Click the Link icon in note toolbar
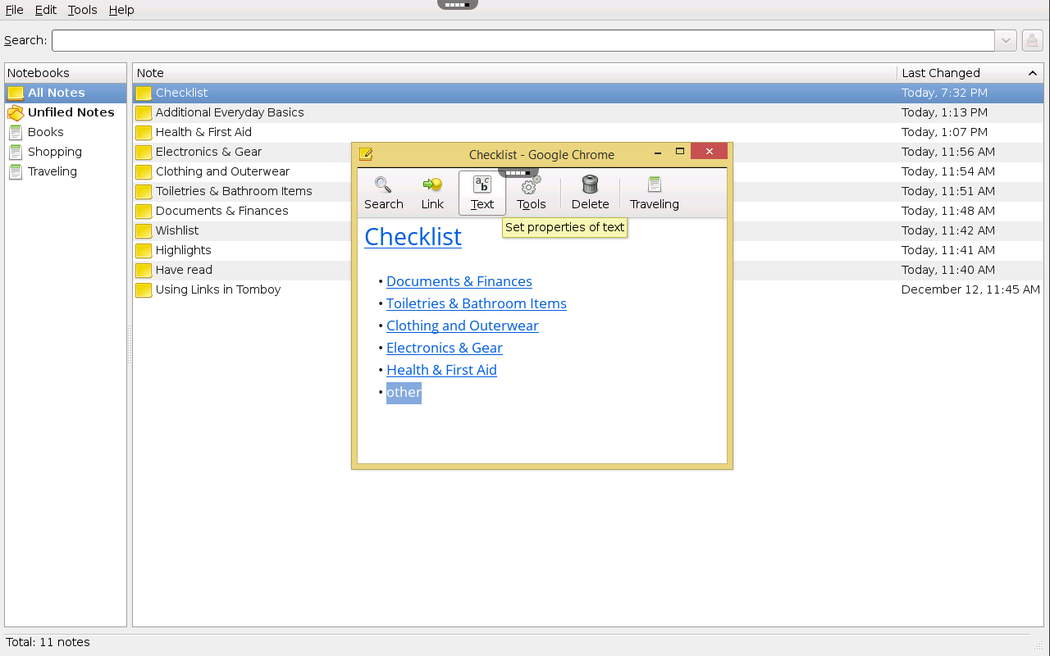Image resolution: width=1050 pixels, height=656 pixels. tap(432, 186)
